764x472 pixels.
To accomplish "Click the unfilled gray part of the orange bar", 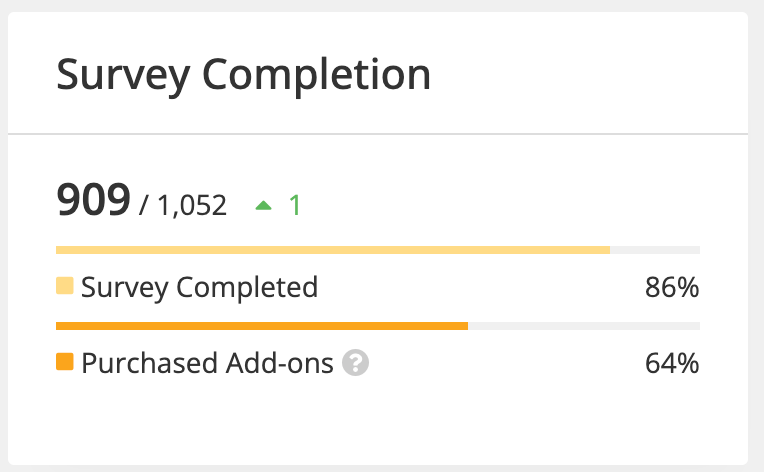I will coord(583,326).
